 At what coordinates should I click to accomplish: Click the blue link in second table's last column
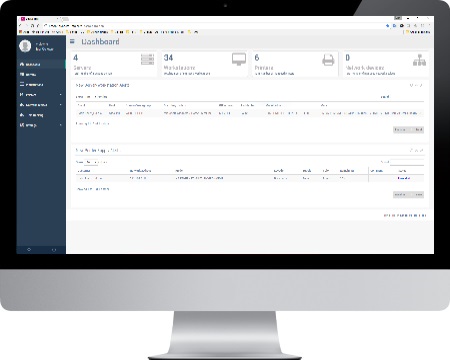pyautogui.click(x=404, y=178)
